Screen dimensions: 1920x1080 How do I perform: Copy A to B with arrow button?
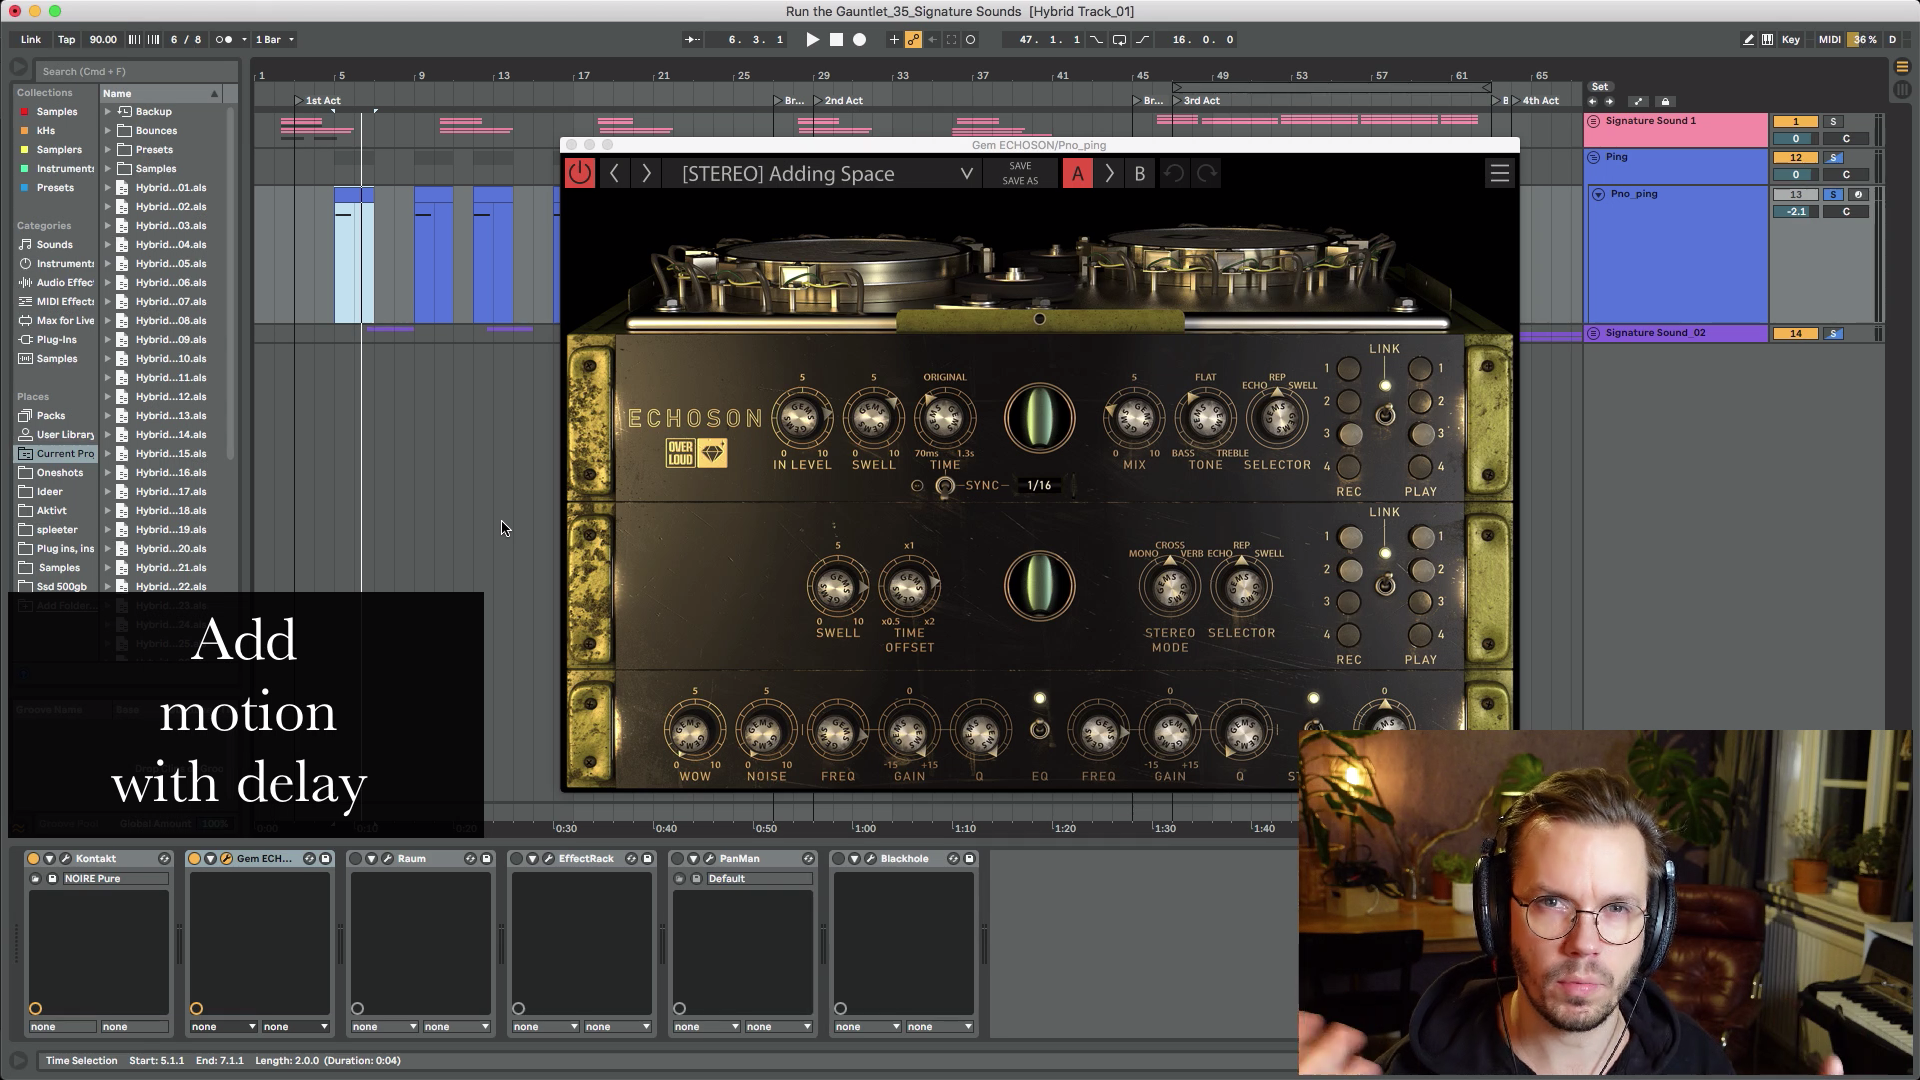click(1109, 173)
